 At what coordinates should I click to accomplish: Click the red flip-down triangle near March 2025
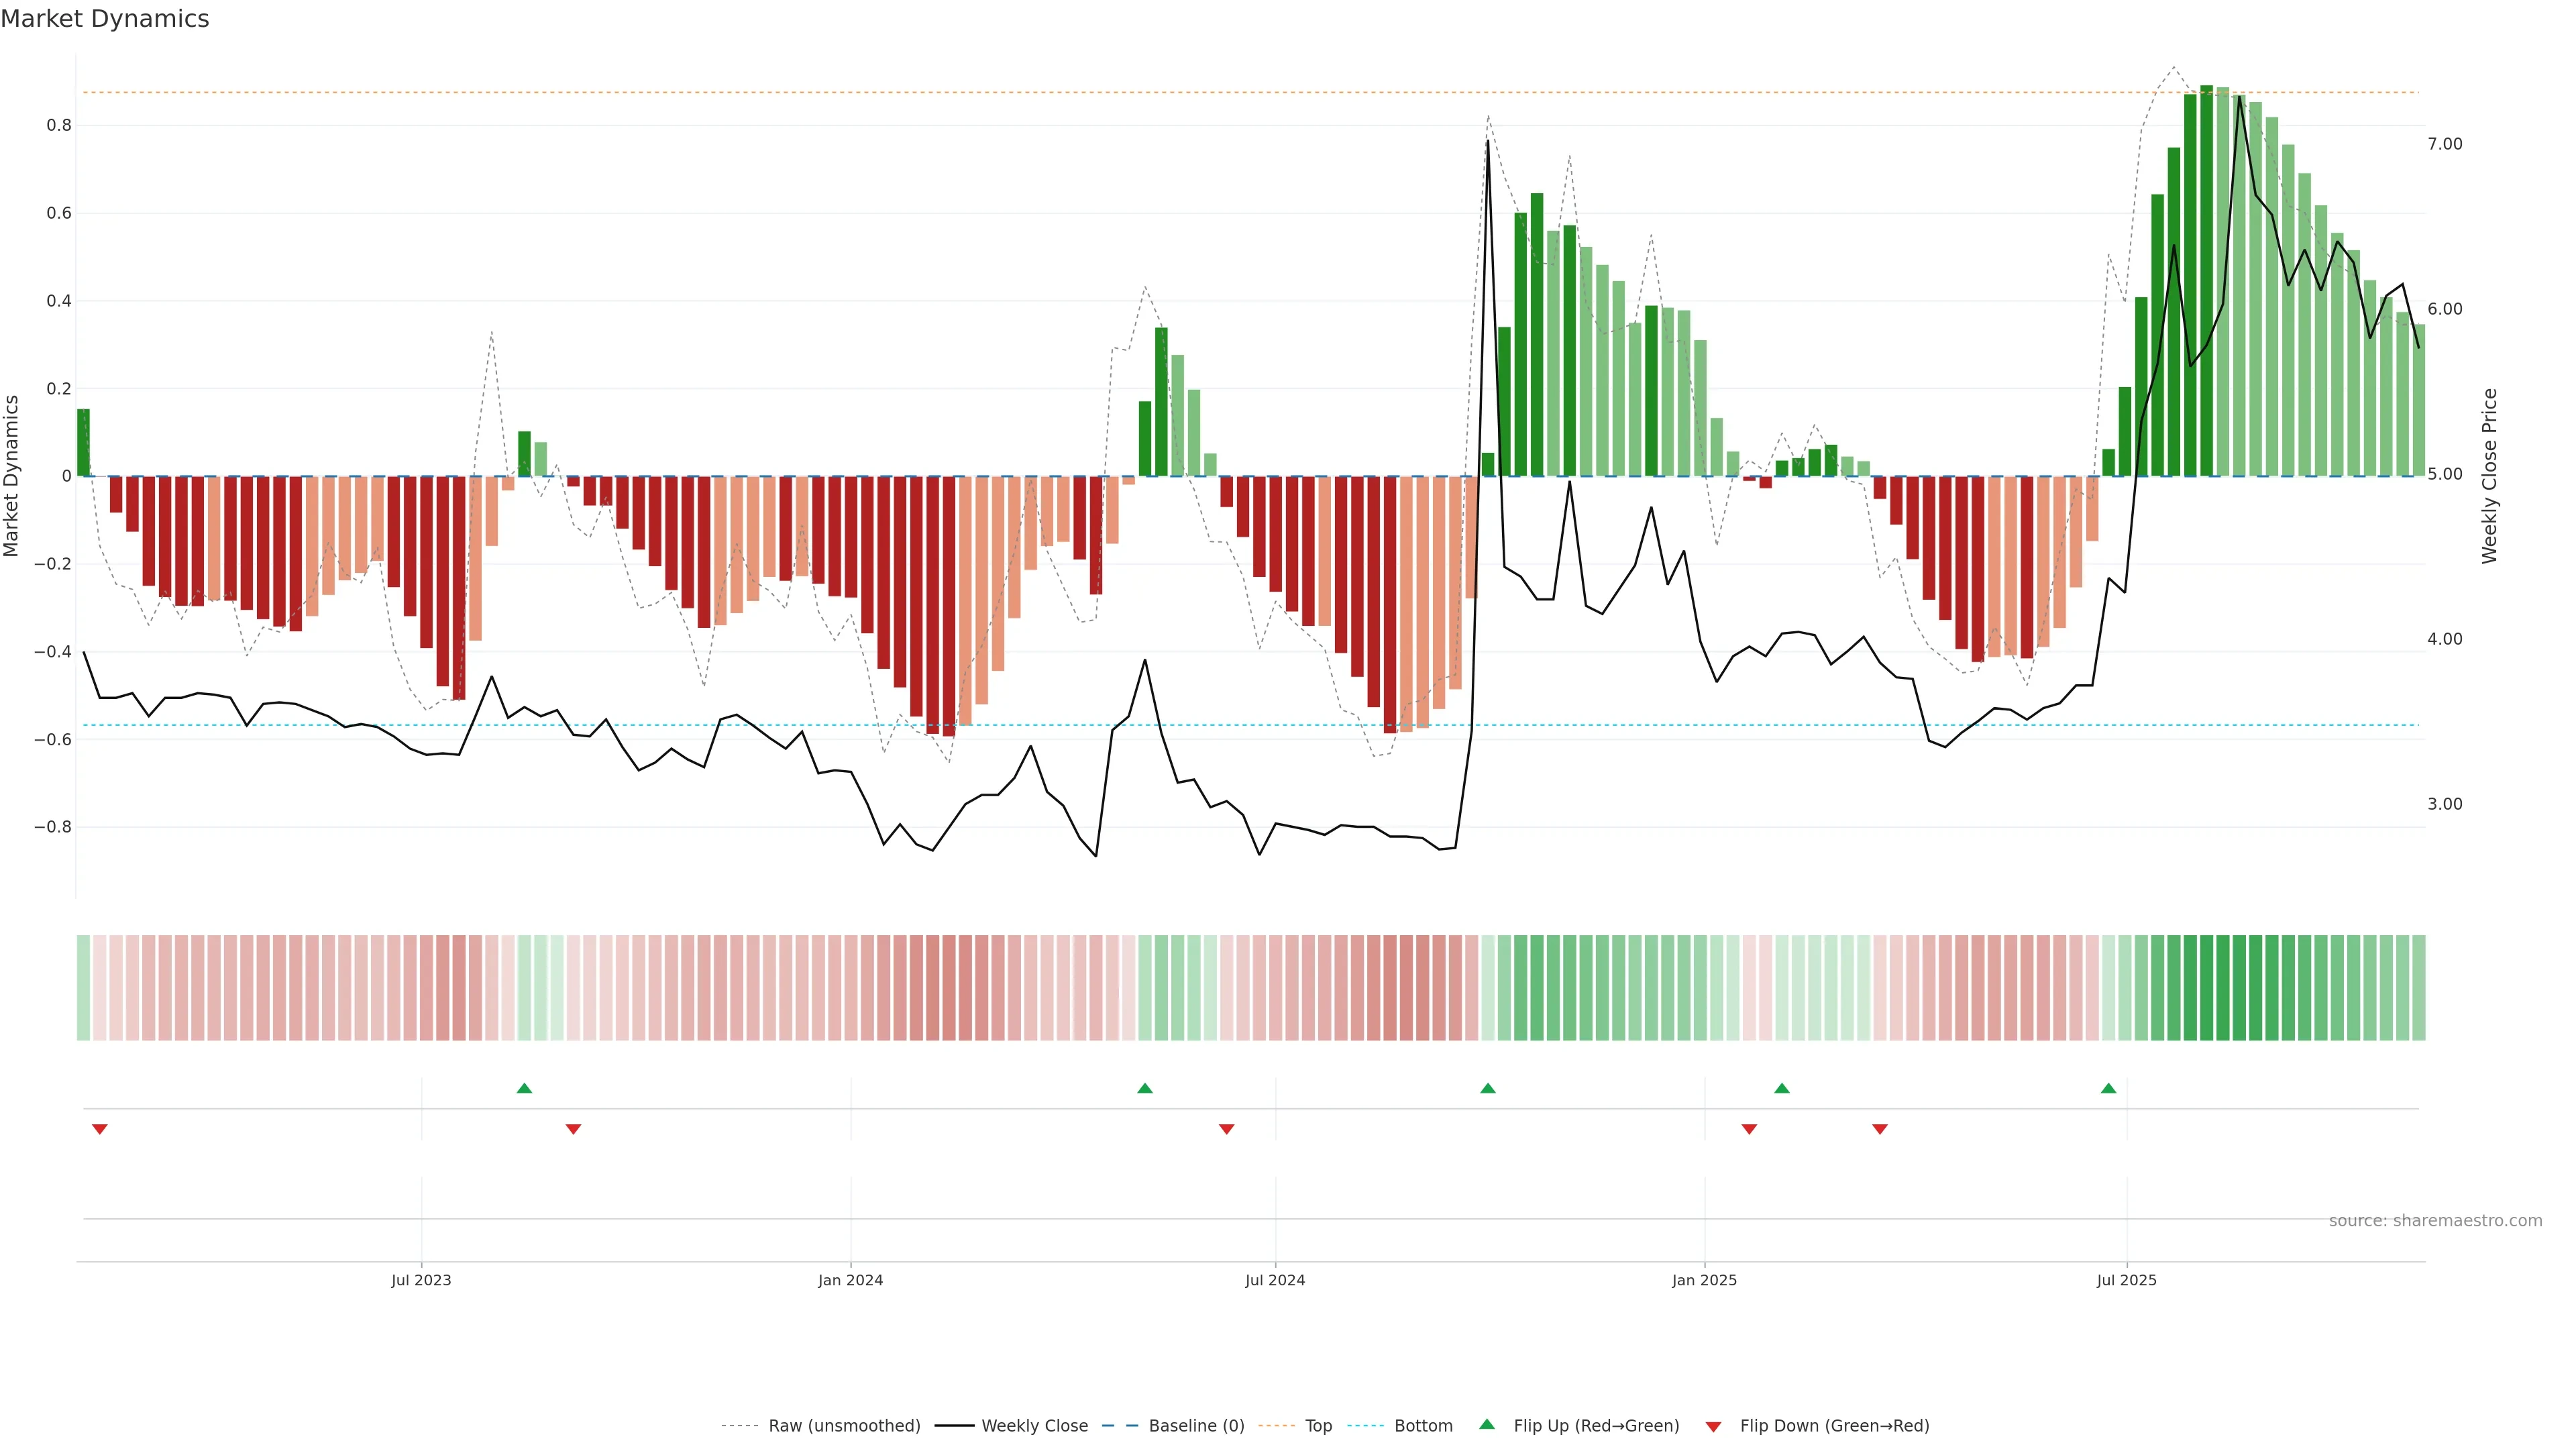point(1879,1129)
